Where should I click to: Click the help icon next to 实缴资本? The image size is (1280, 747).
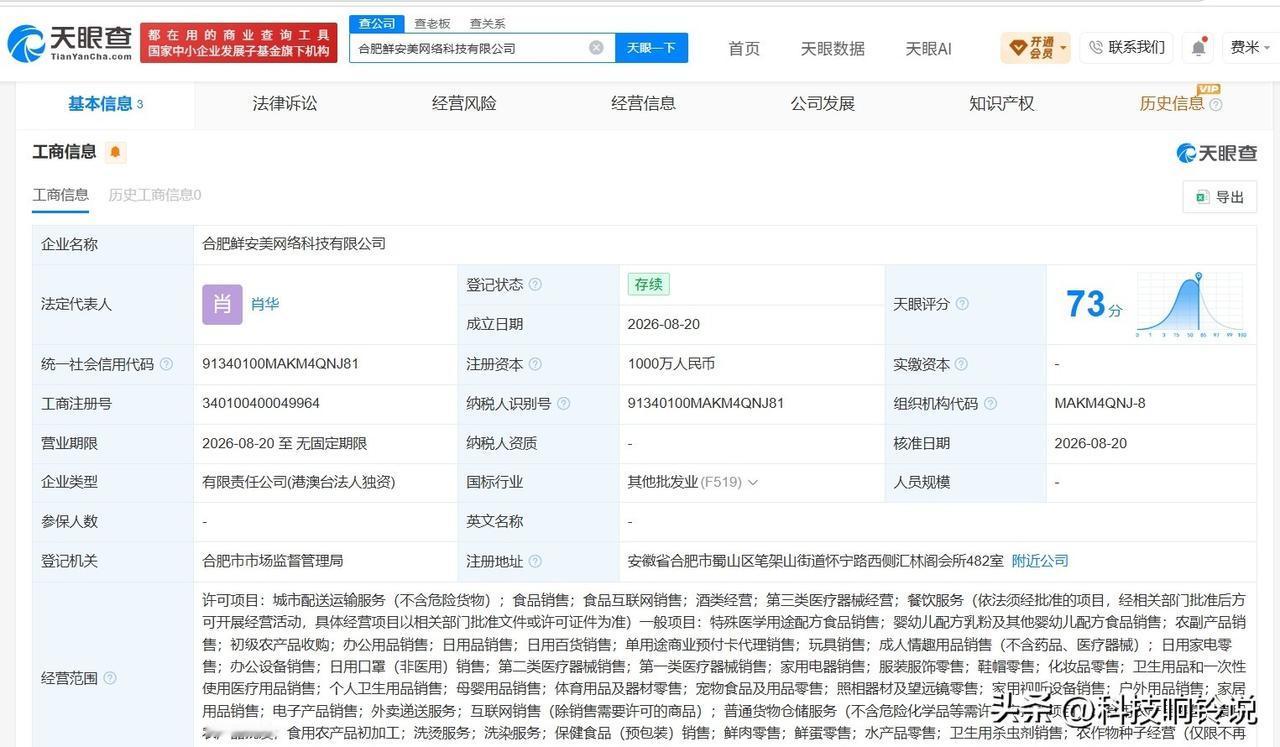click(961, 365)
